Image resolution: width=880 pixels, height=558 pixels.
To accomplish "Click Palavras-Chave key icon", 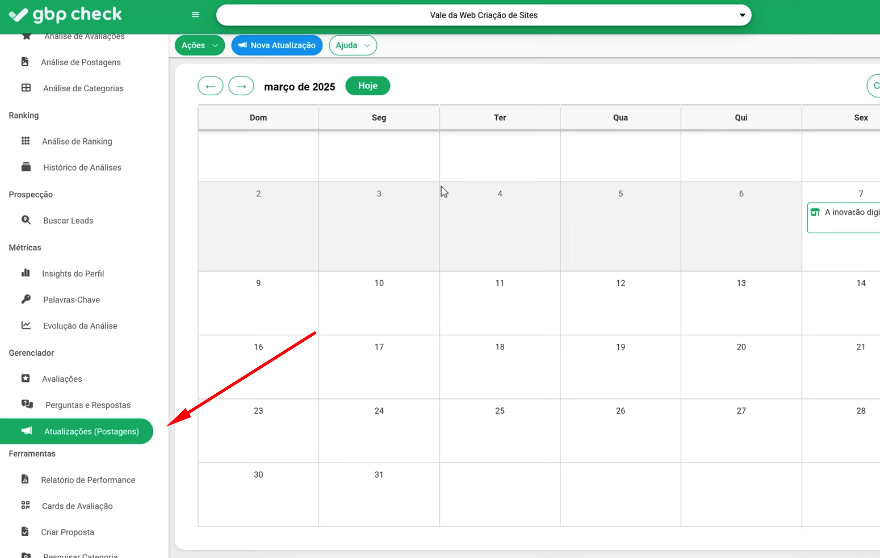I will (26, 299).
